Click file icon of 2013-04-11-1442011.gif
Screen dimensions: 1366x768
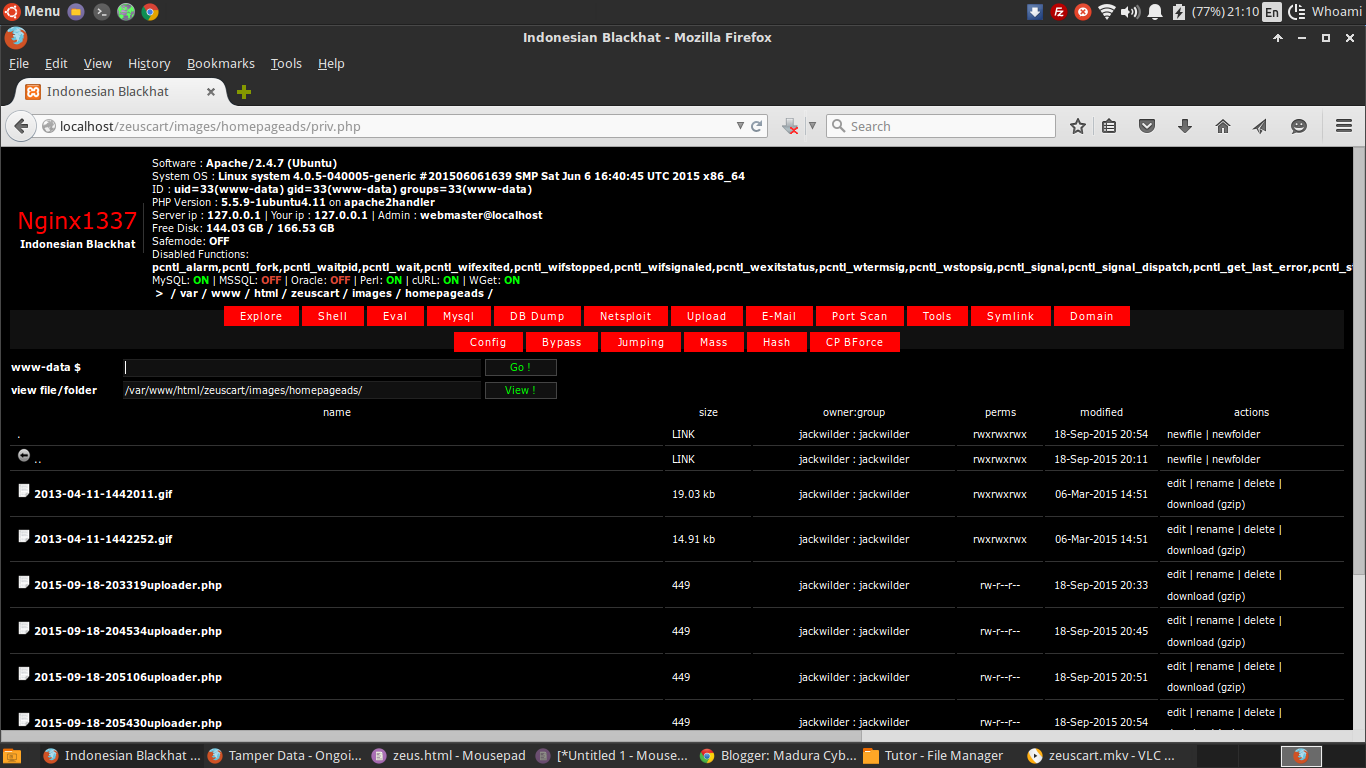(x=24, y=491)
